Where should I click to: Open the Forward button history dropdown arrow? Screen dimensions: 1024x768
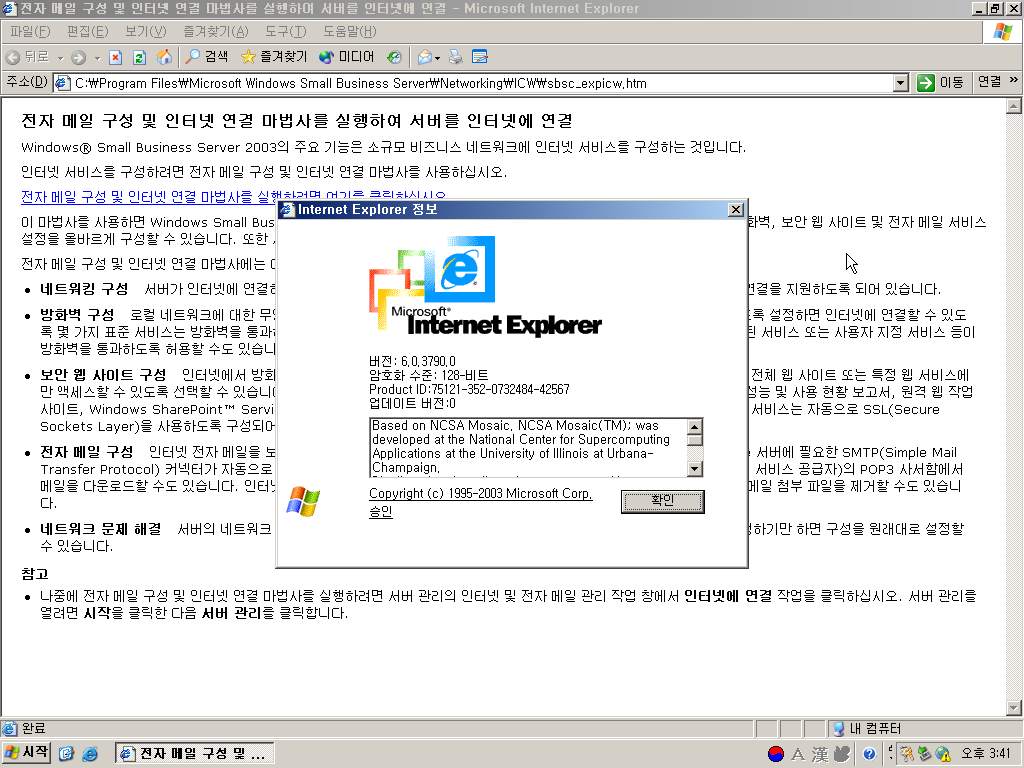coord(97,58)
